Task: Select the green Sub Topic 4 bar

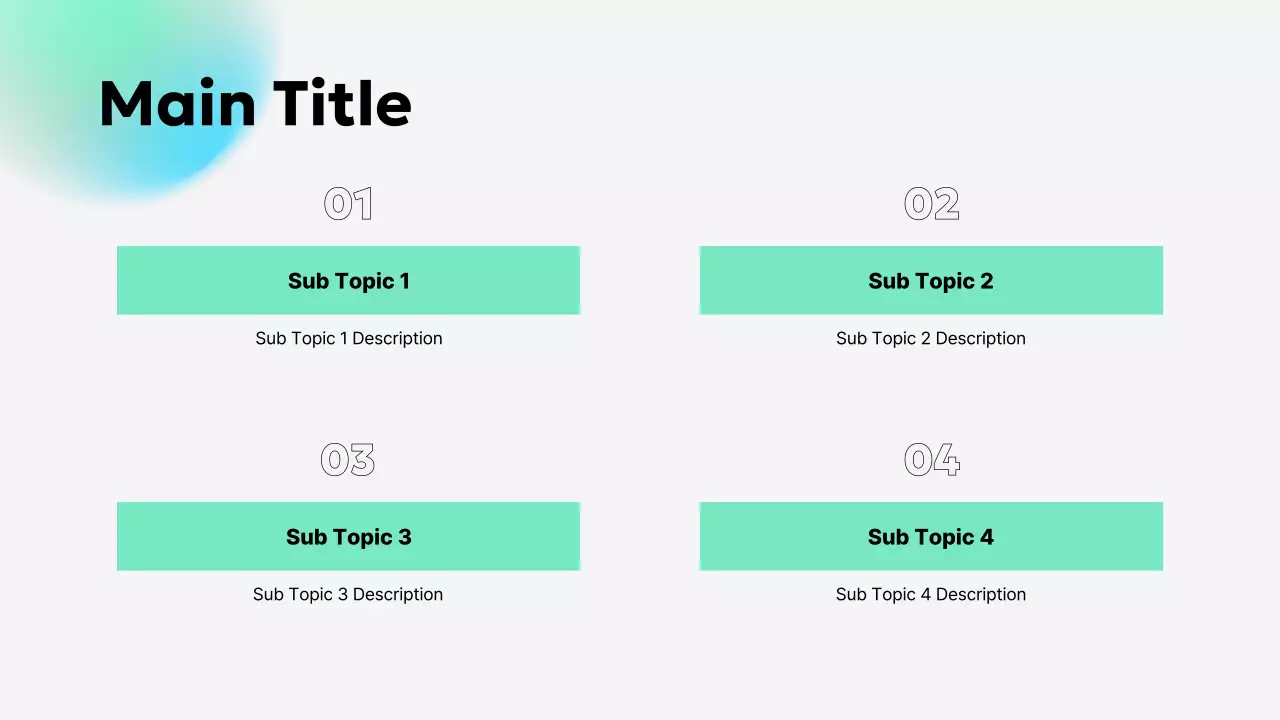Action: 931,537
